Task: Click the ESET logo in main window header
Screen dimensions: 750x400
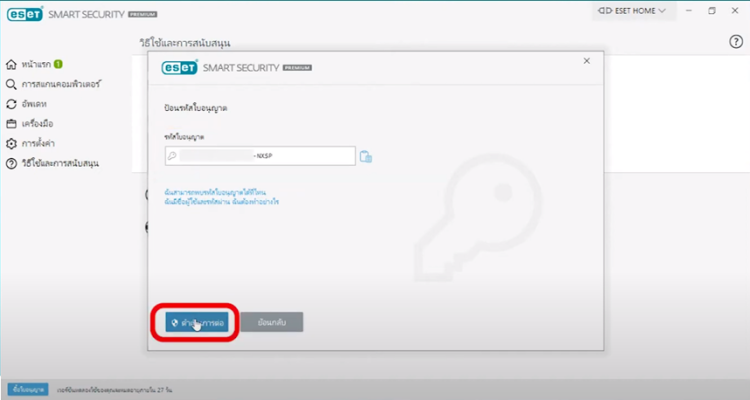Action: coord(25,14)
